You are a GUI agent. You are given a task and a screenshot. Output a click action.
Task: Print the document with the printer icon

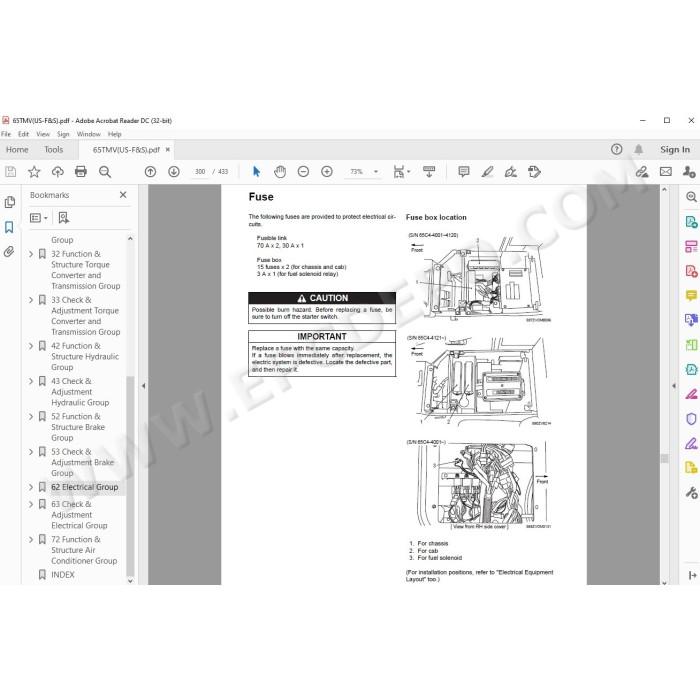81,172
